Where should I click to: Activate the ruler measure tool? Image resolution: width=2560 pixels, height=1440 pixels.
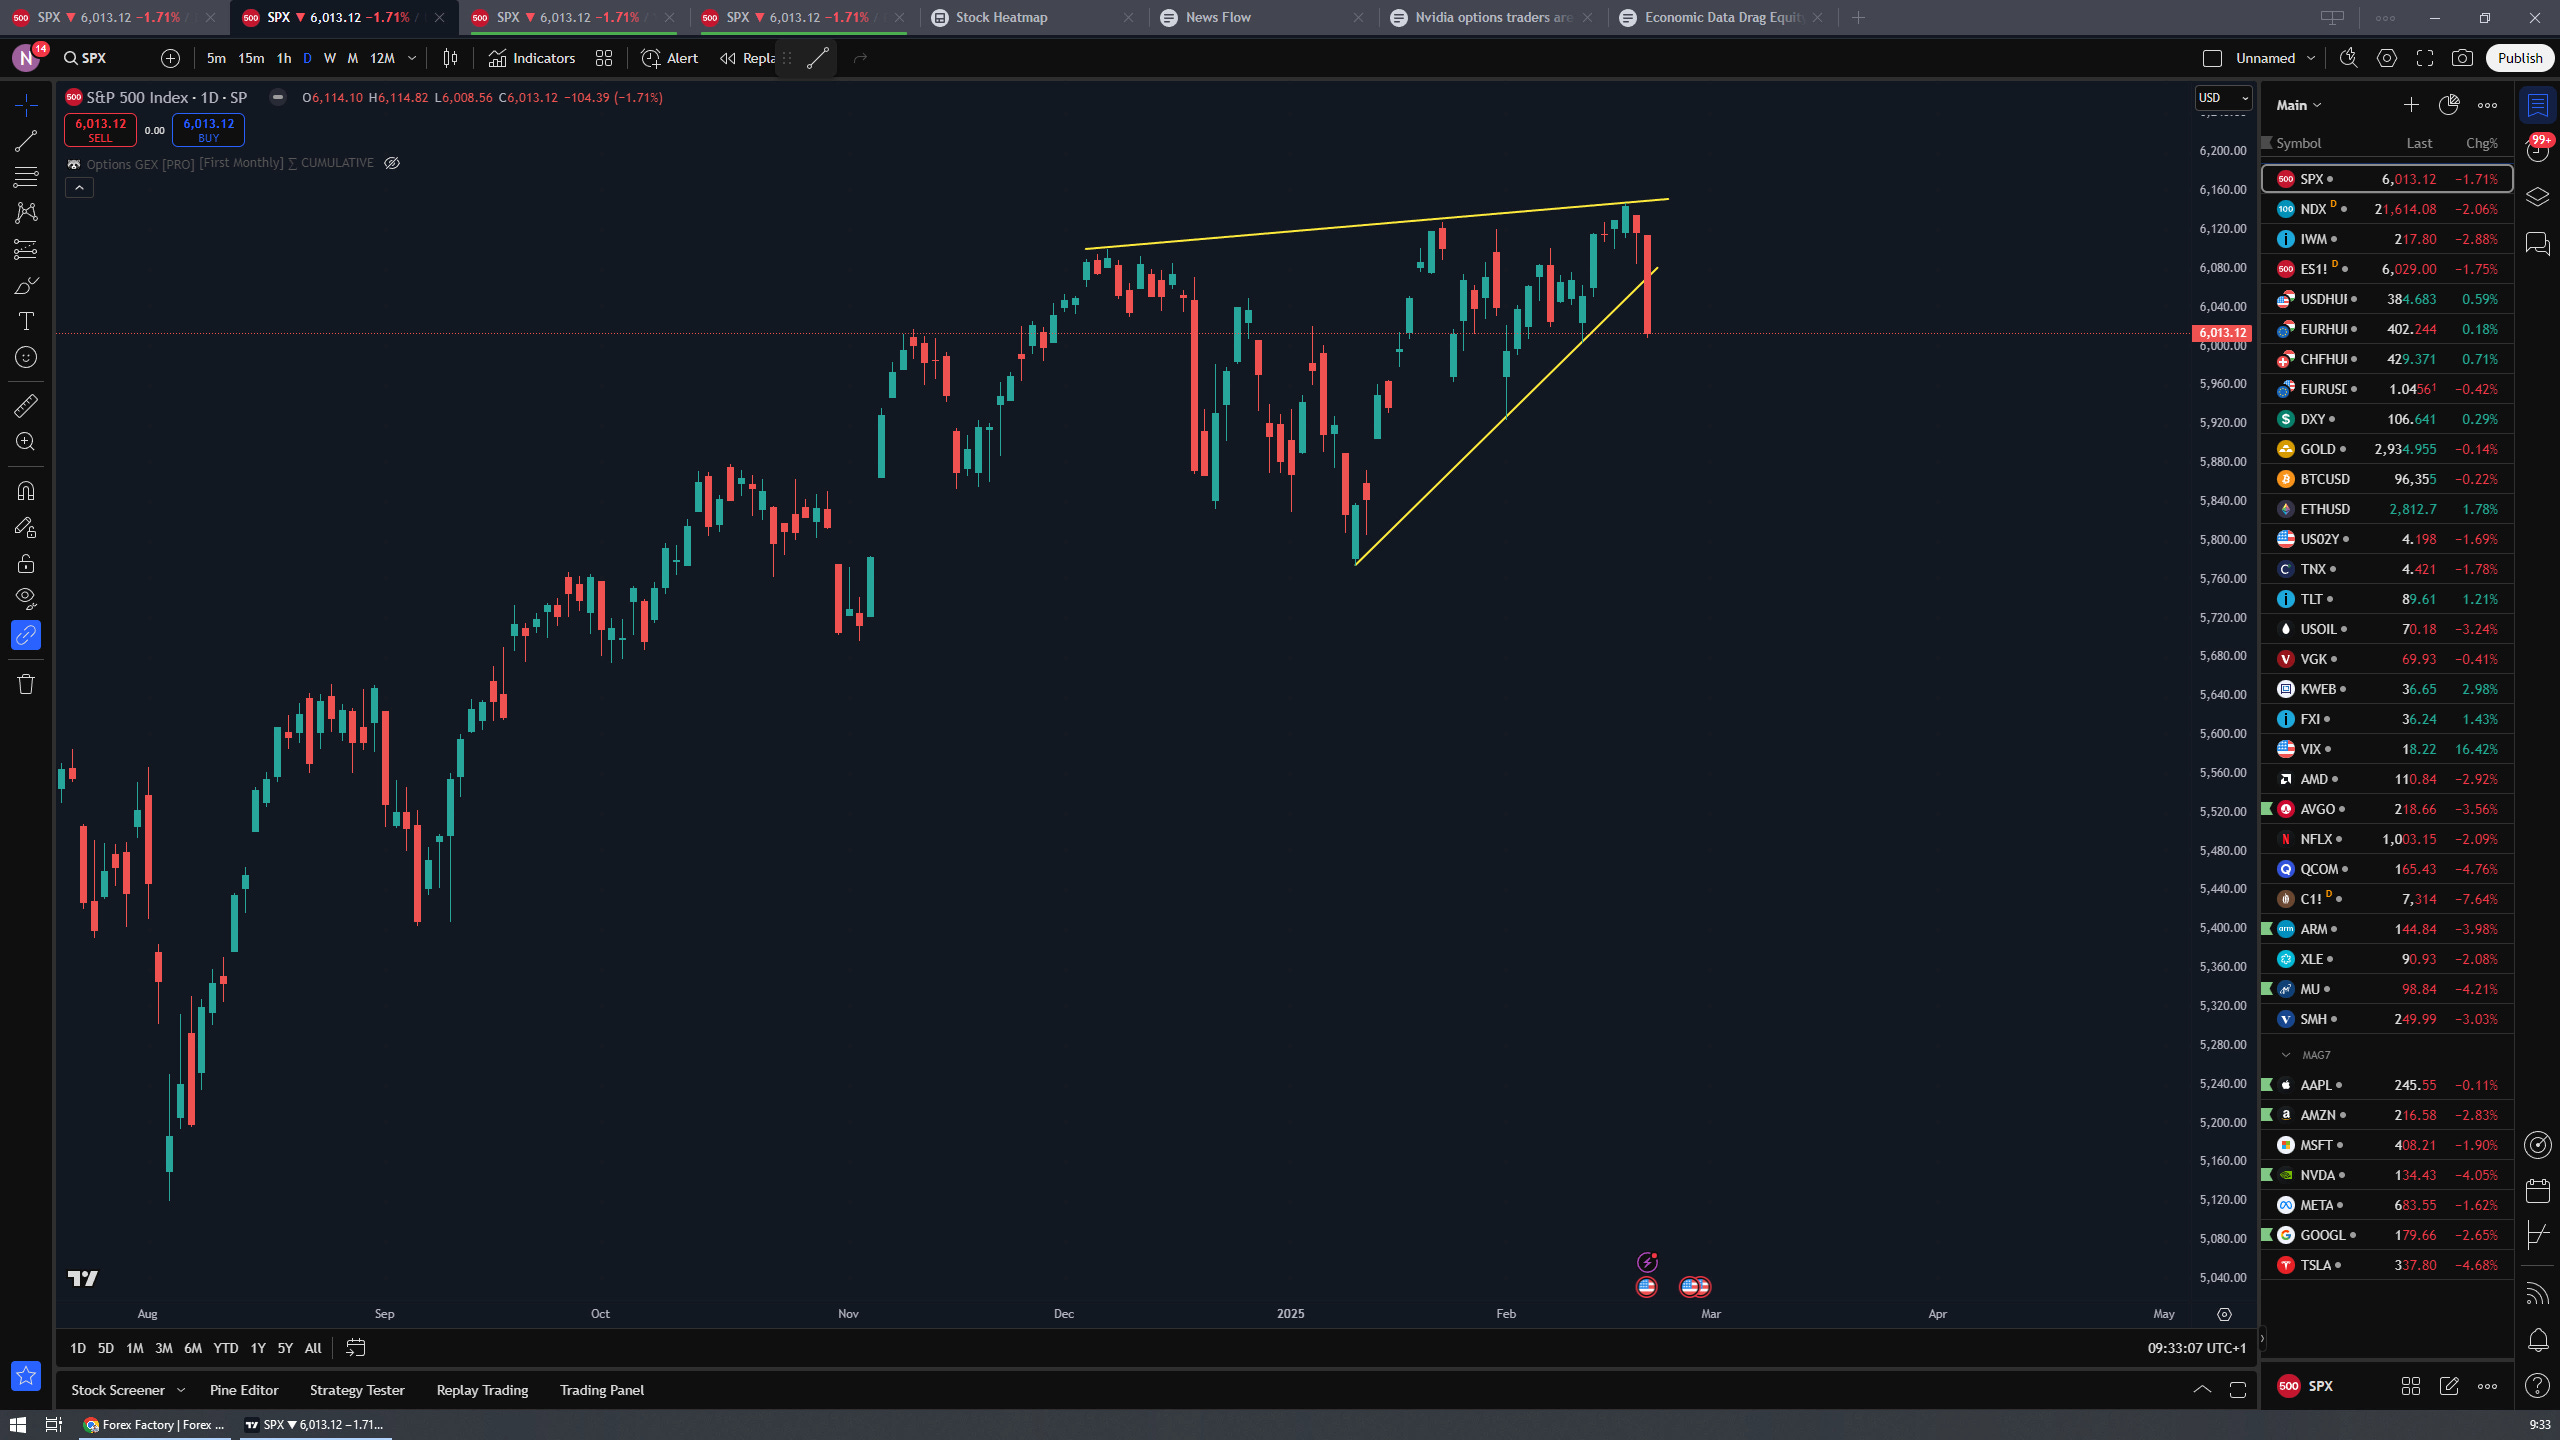[26, 405]
